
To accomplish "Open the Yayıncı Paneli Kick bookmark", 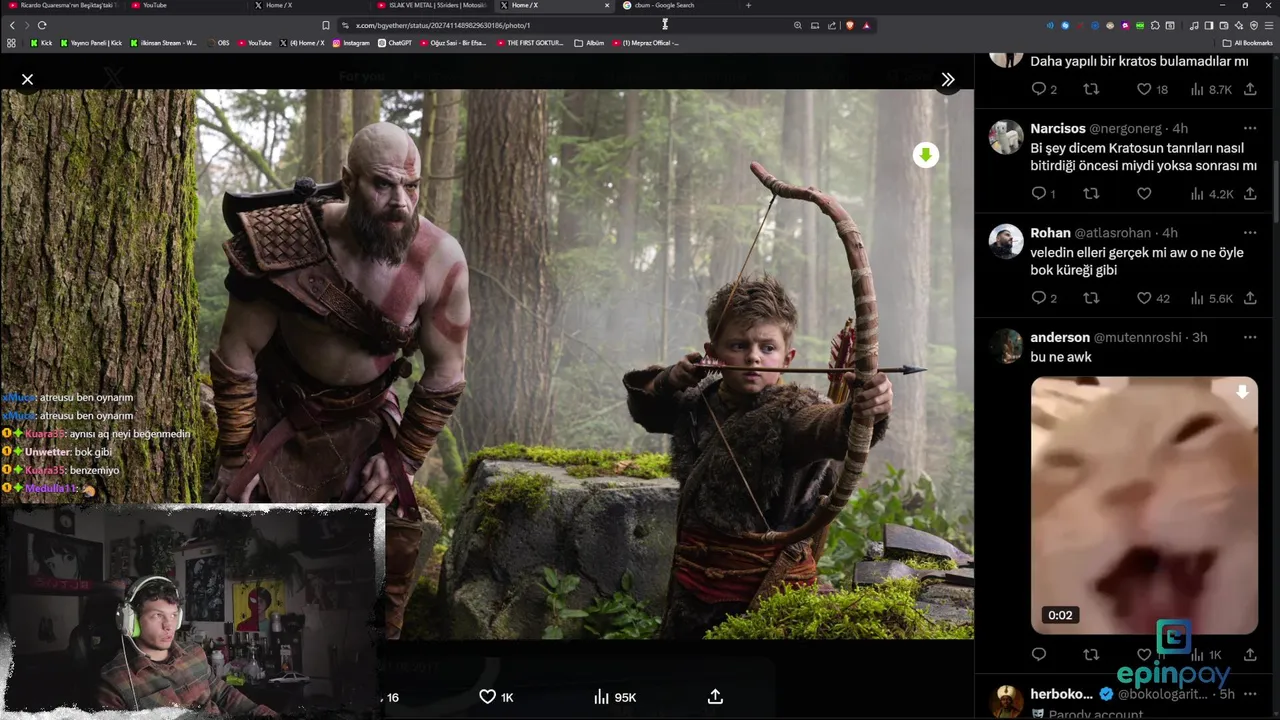I will 92,43.
